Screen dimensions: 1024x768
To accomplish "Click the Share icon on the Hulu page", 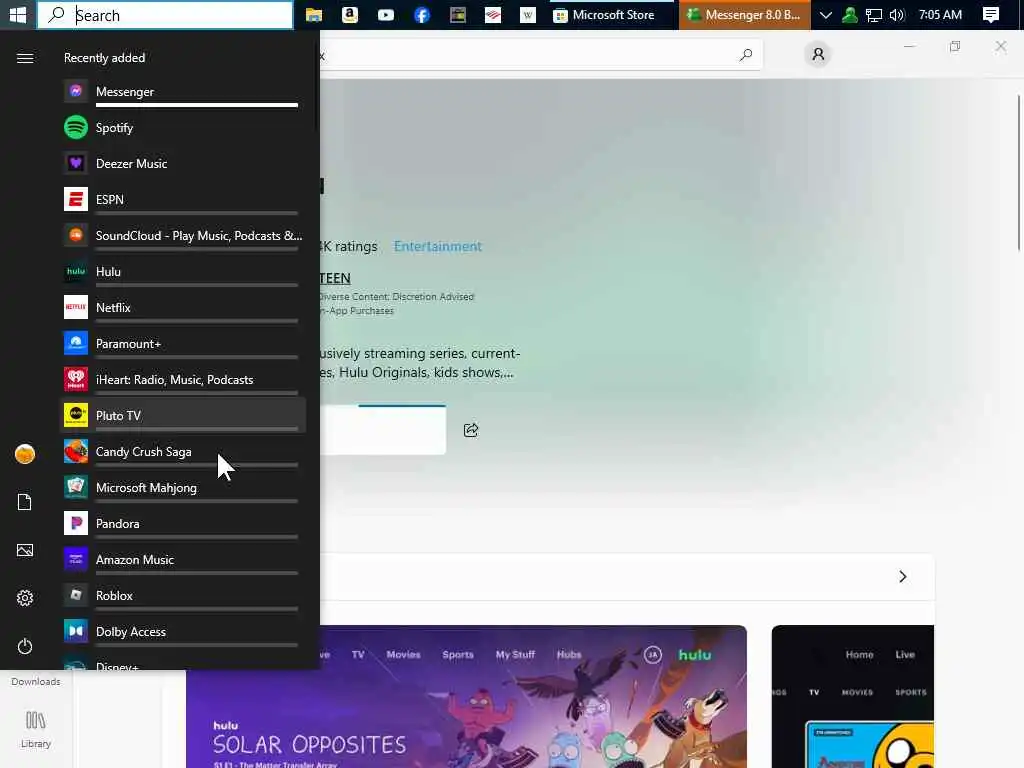I will click(471, 430).
